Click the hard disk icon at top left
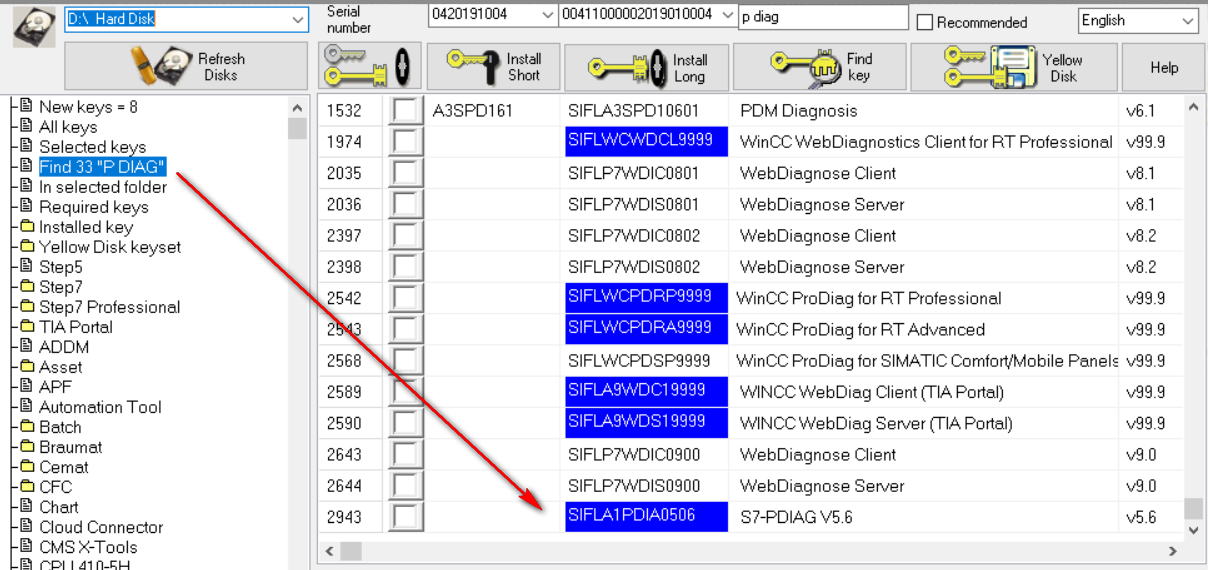The image size is (1208, 570). [34, 26]
